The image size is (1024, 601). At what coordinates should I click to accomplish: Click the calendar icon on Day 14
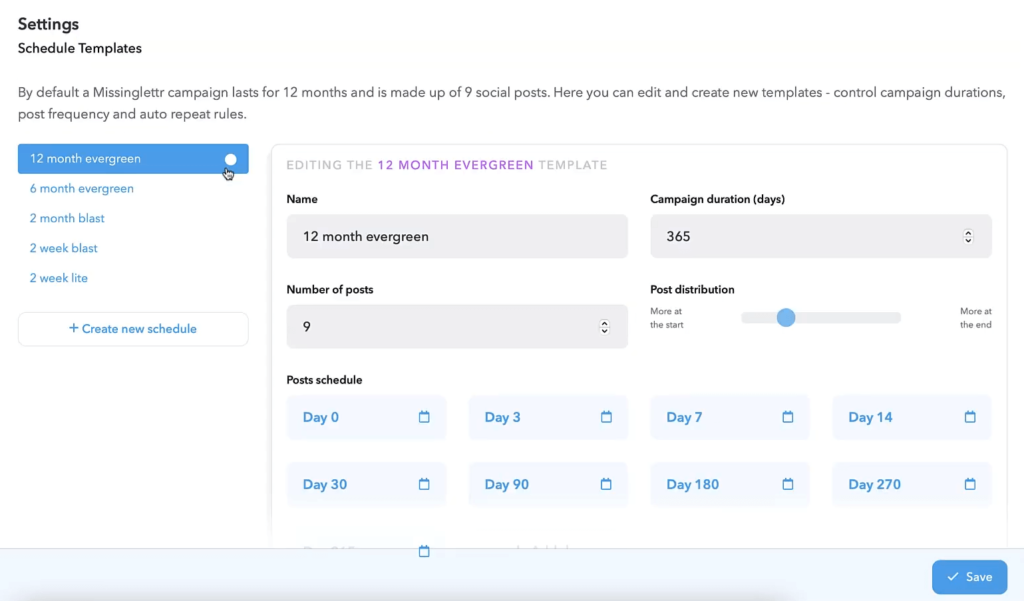(x=970, y=417)
